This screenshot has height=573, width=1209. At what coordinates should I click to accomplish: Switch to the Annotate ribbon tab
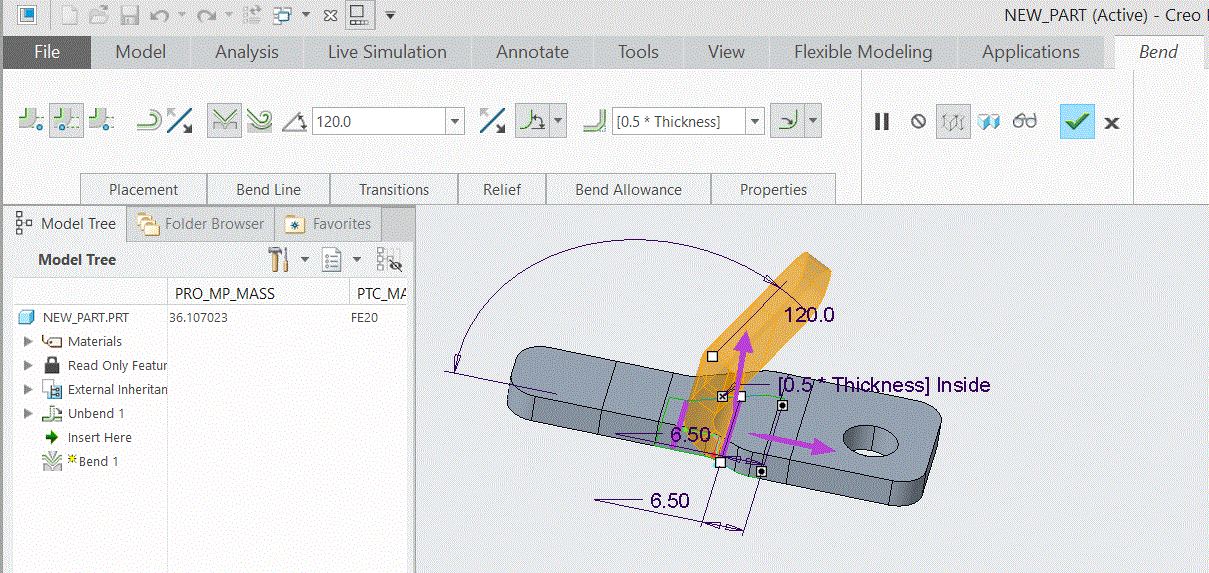click(x=532, y=52)
